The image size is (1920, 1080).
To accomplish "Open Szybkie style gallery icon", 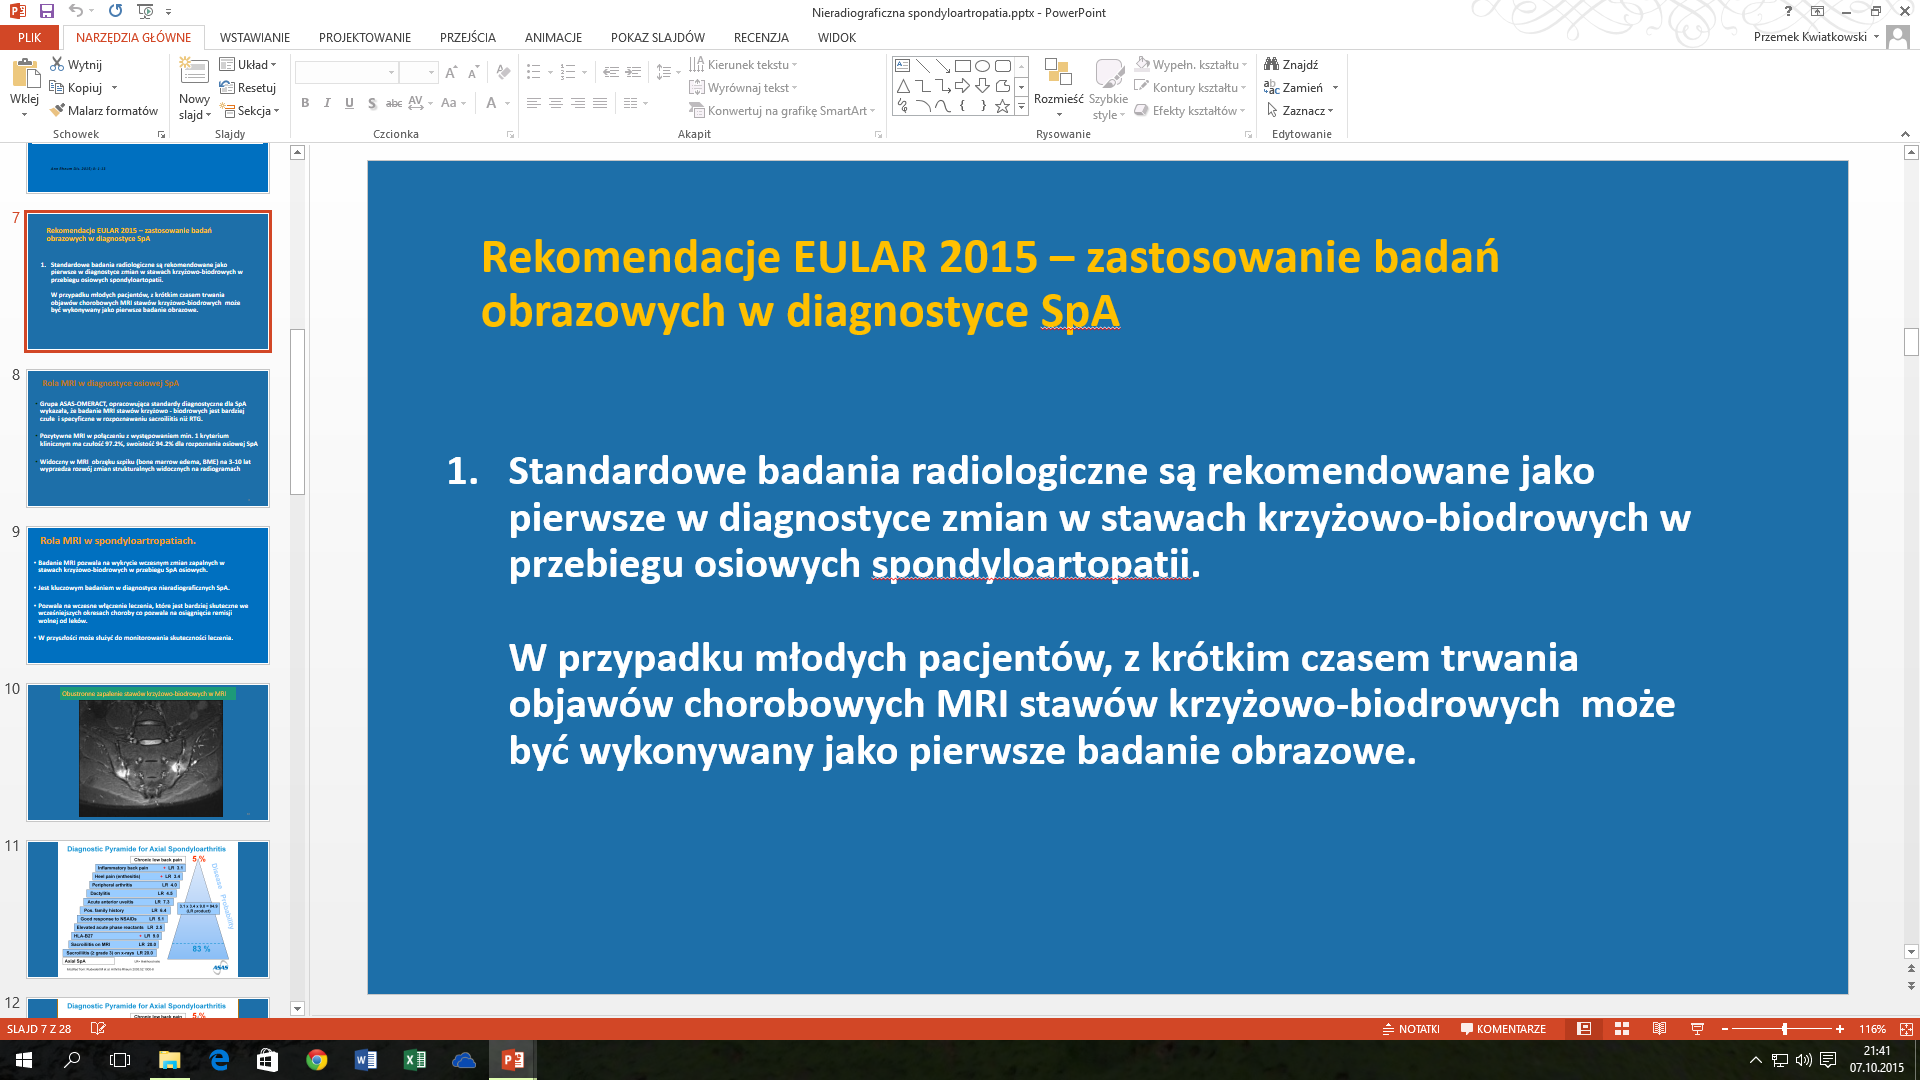I will [1108, 73].
